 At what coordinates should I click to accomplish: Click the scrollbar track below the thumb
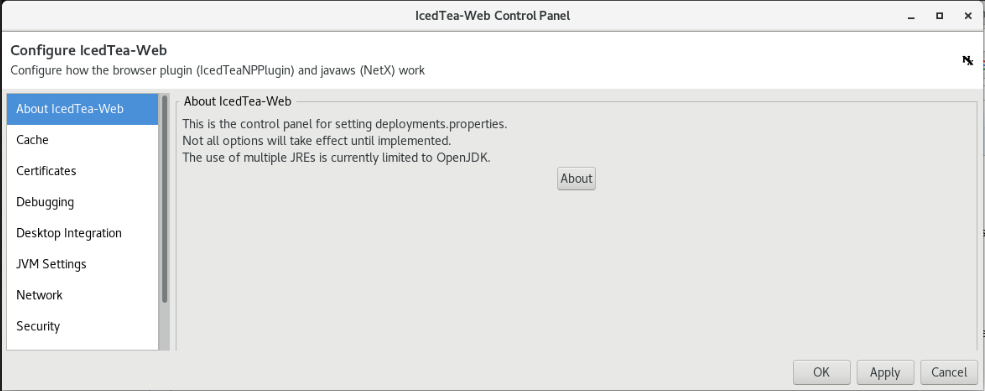[x=165, y=327]
